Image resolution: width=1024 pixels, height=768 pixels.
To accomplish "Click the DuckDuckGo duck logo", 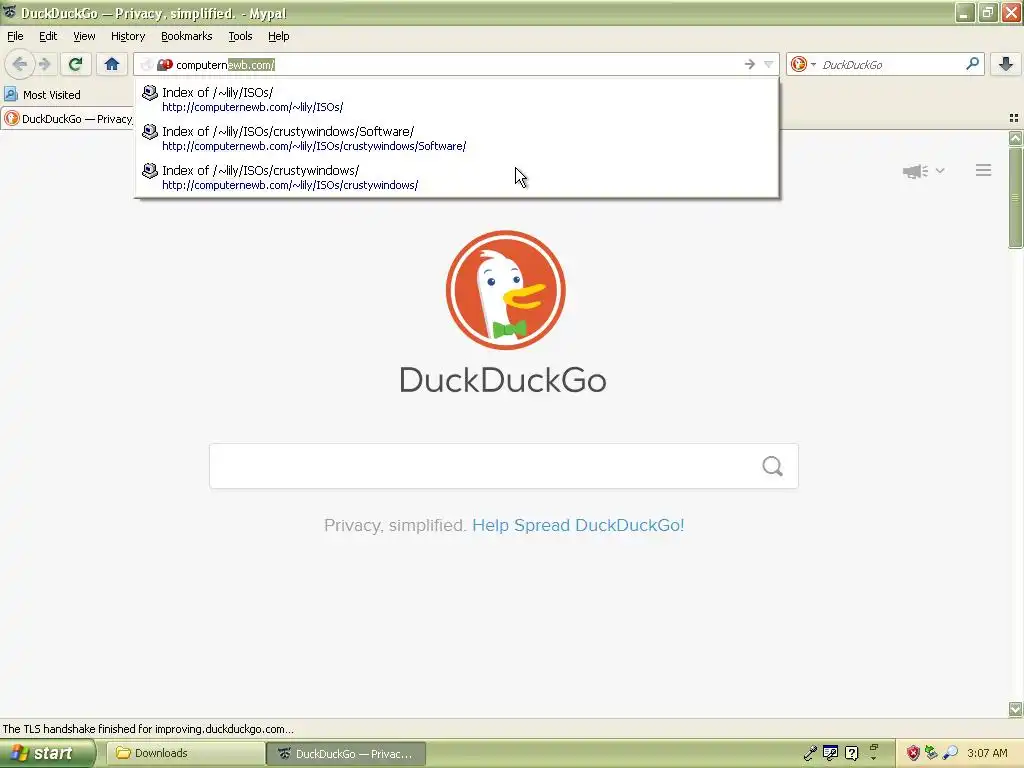I will coord(505,290).
